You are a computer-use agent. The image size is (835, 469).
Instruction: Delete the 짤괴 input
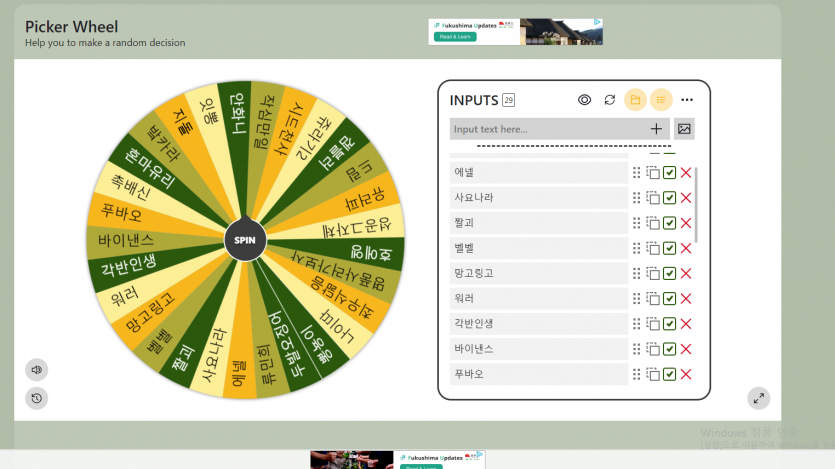pyautogui.click(x=686, y=223)
